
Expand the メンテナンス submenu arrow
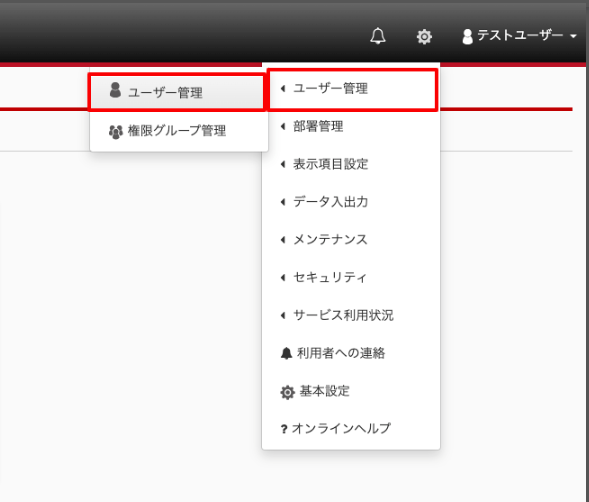click(283, 240)
